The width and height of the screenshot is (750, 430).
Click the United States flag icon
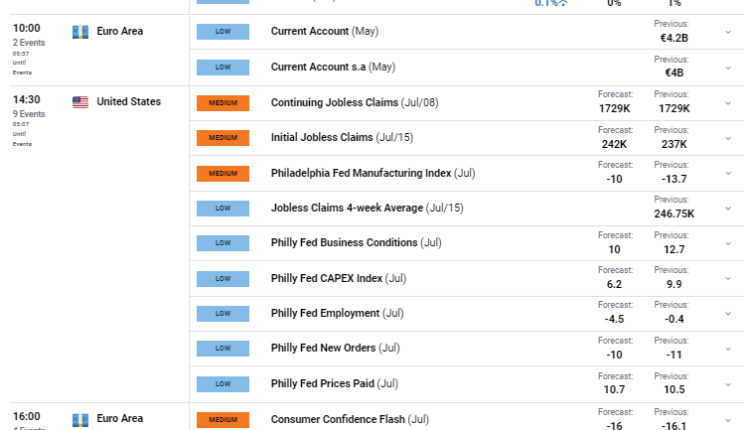80,102
